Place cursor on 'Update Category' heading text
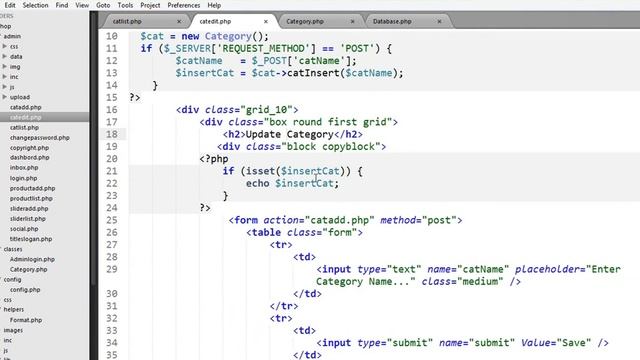The height and width of the screenshot is (360, 640). pyautogui.click(x=289, y=134)
